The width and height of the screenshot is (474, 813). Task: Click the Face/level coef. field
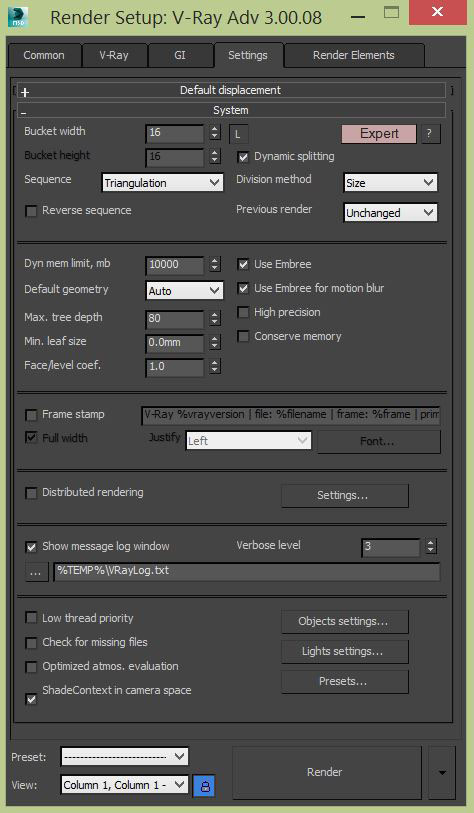coord(175,367)
